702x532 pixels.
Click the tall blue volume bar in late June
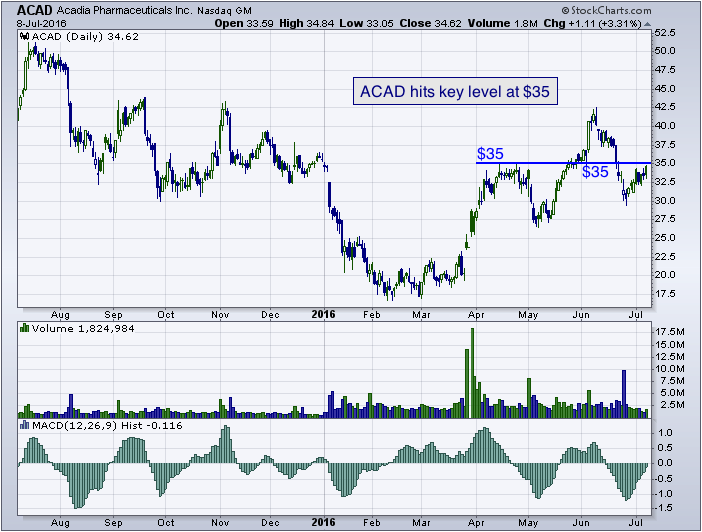[x=624, y=394]
